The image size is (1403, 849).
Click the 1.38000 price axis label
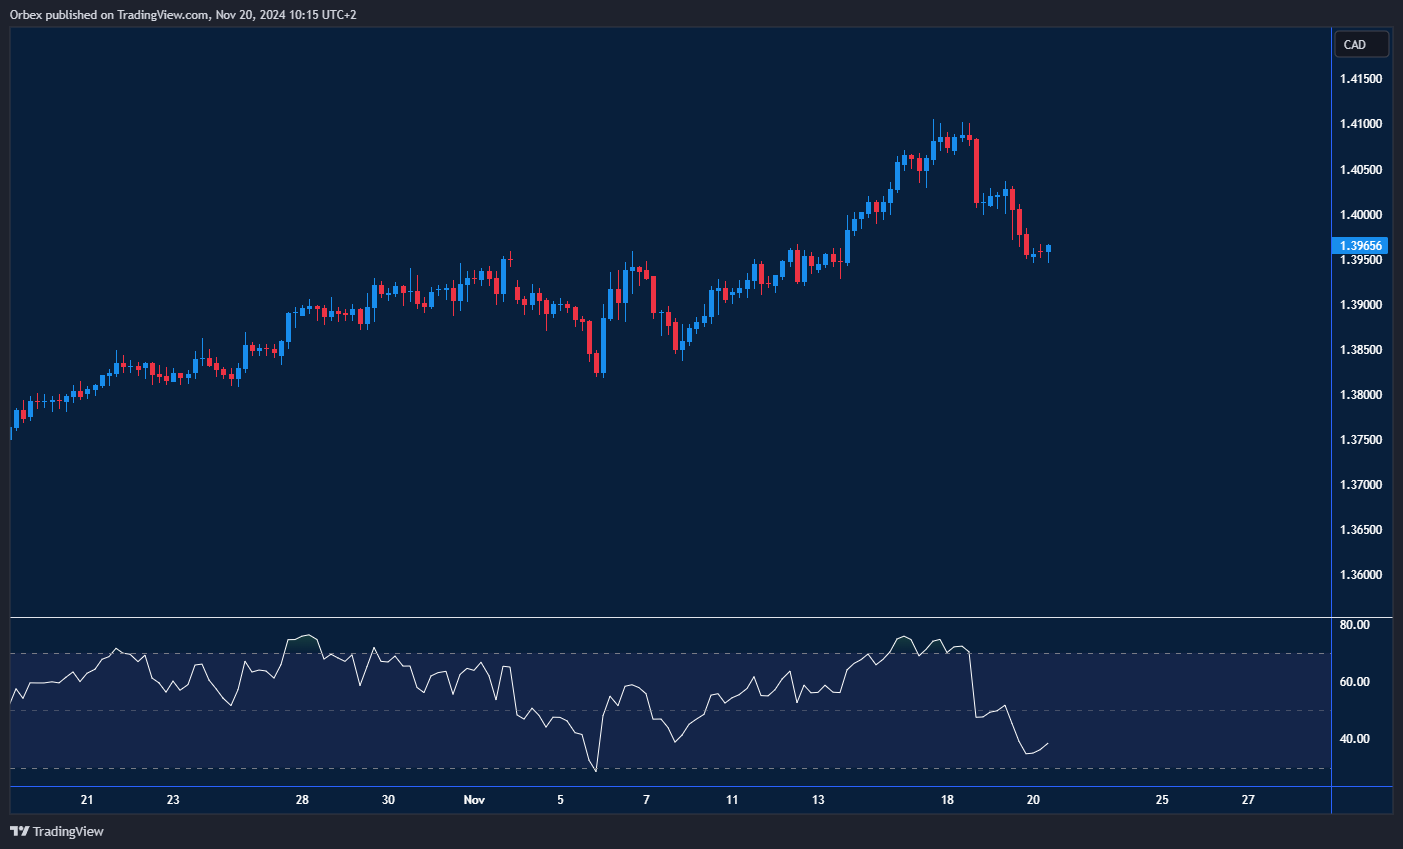[1361, 395]
